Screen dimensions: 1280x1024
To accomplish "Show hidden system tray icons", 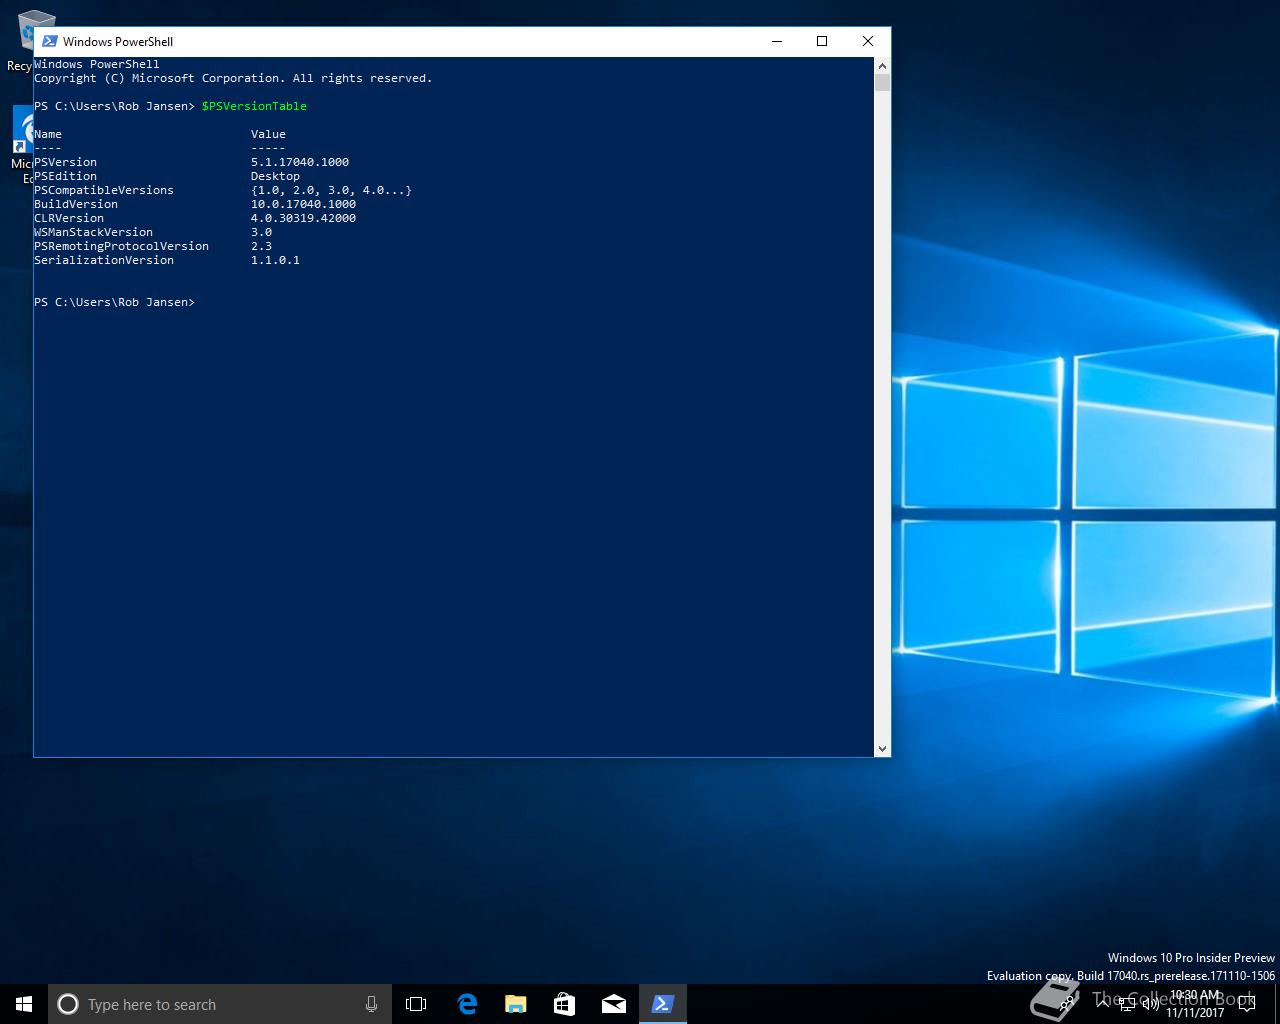I will (1103, 1003).
